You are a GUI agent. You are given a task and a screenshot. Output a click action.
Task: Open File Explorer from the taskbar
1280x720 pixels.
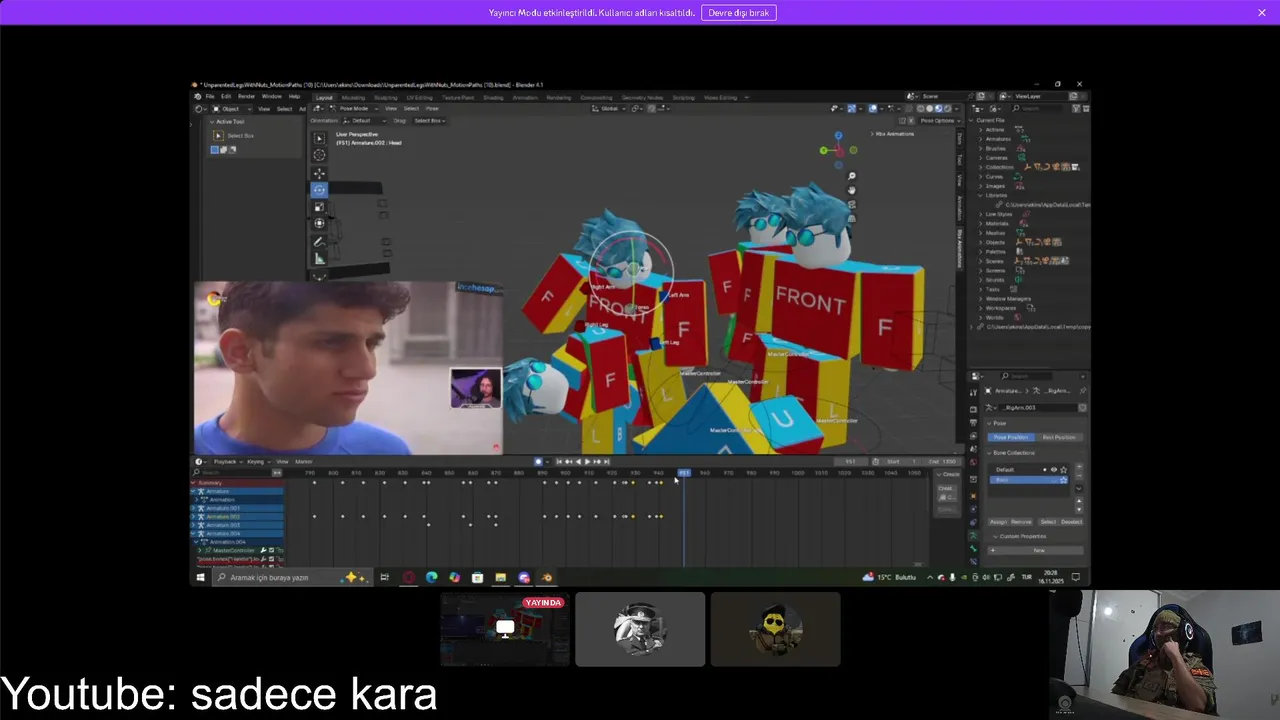tap(500, 577)
